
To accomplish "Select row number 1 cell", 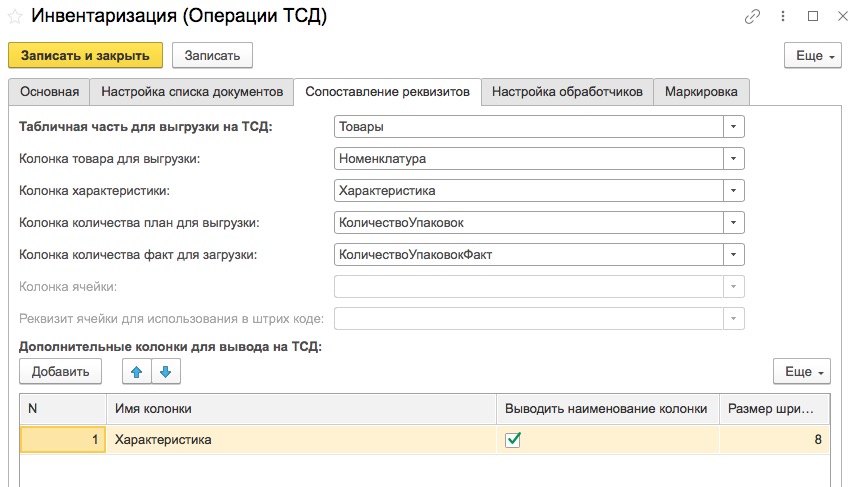I will (x=63, y=439).
